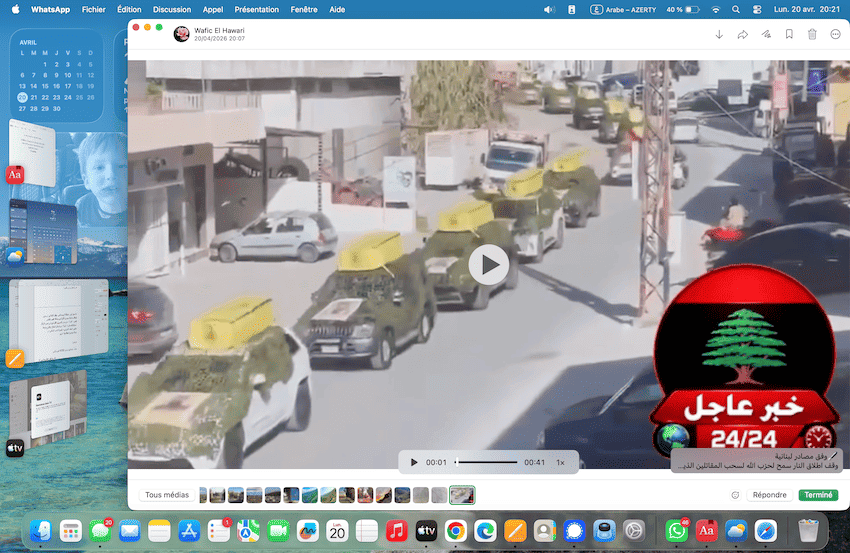The image size is (850, 553).
Task: Open the drawing markup tool
Action: point(766,34)
